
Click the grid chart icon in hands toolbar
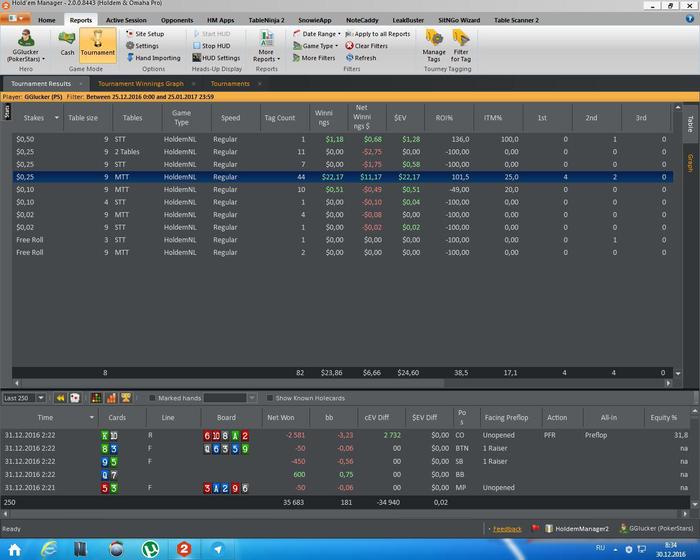(96, 397)
